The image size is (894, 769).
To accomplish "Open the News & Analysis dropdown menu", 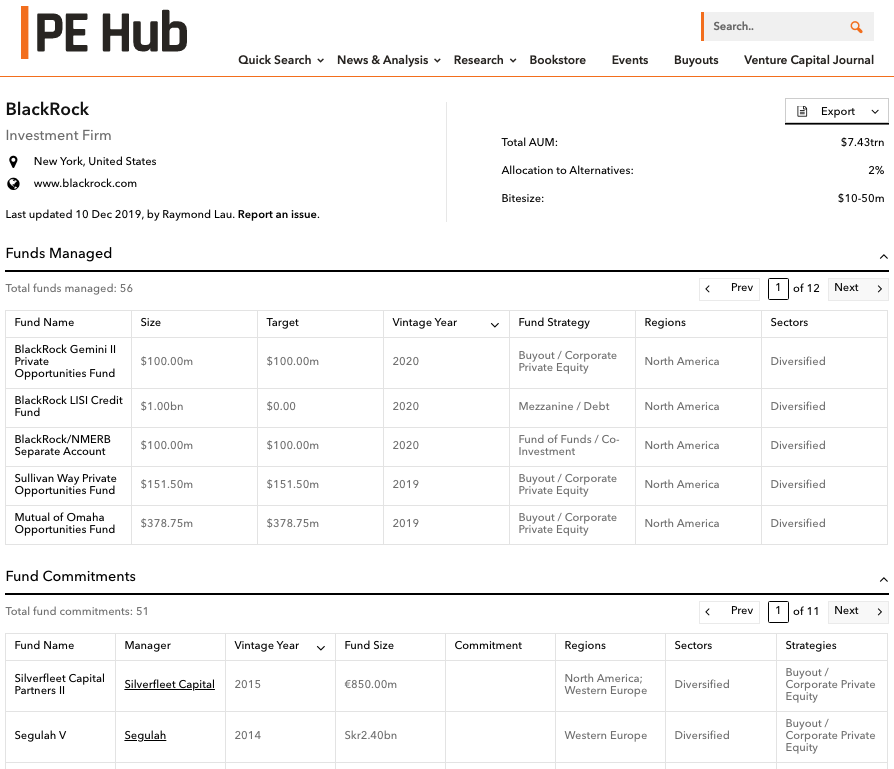I will (x=389, y=60).
